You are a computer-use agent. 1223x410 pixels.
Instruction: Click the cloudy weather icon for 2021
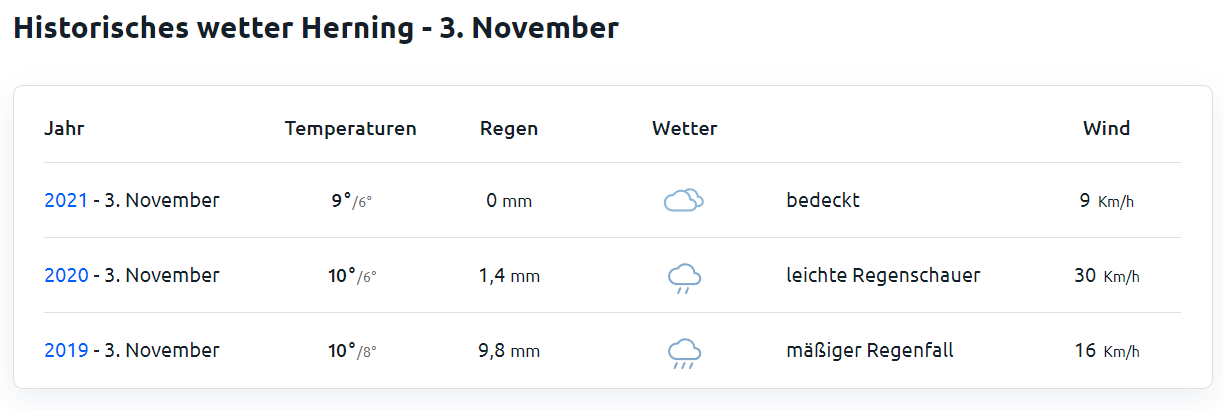(x=684, y=201)
